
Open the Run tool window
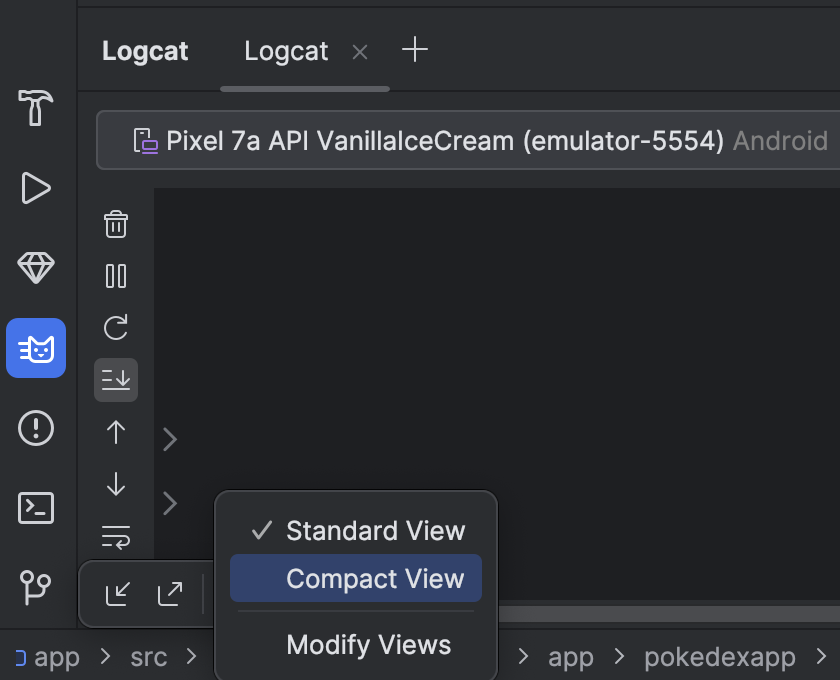coord(36,187)
